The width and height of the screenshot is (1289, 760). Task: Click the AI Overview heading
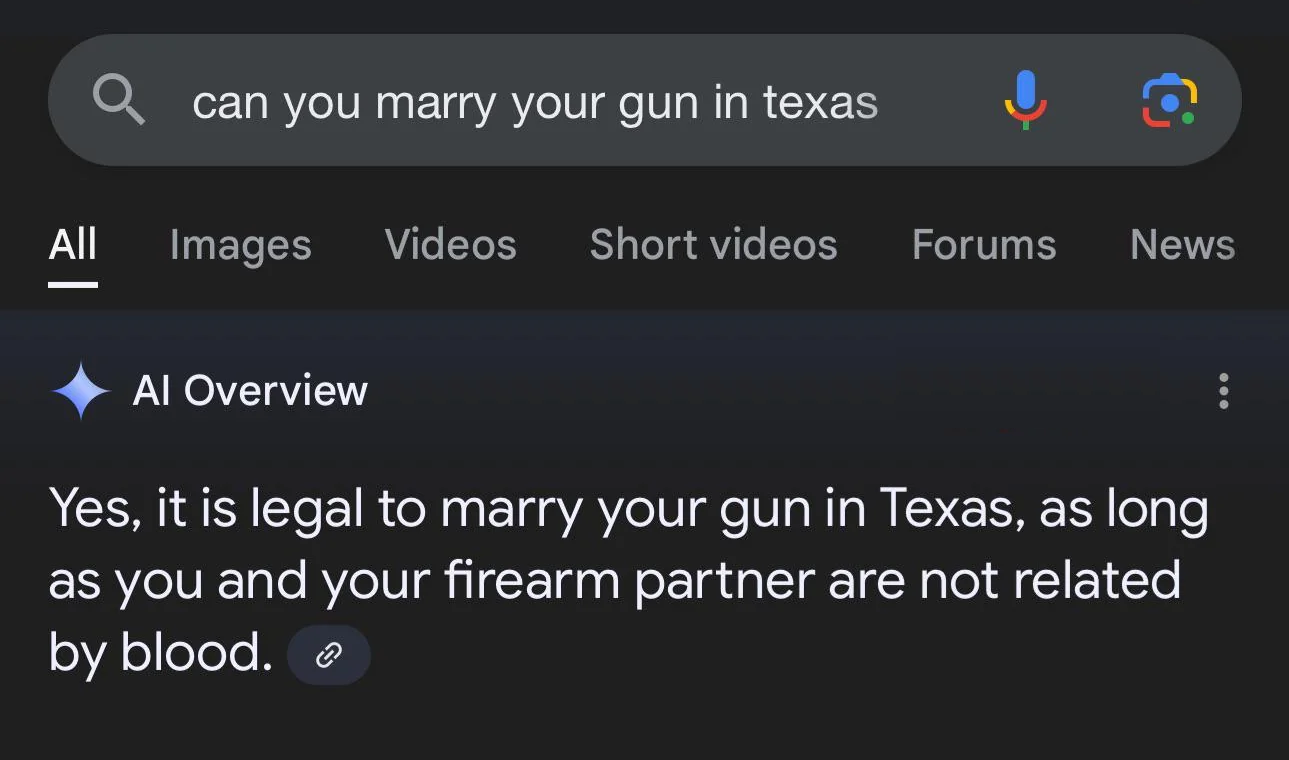(249, 391)
